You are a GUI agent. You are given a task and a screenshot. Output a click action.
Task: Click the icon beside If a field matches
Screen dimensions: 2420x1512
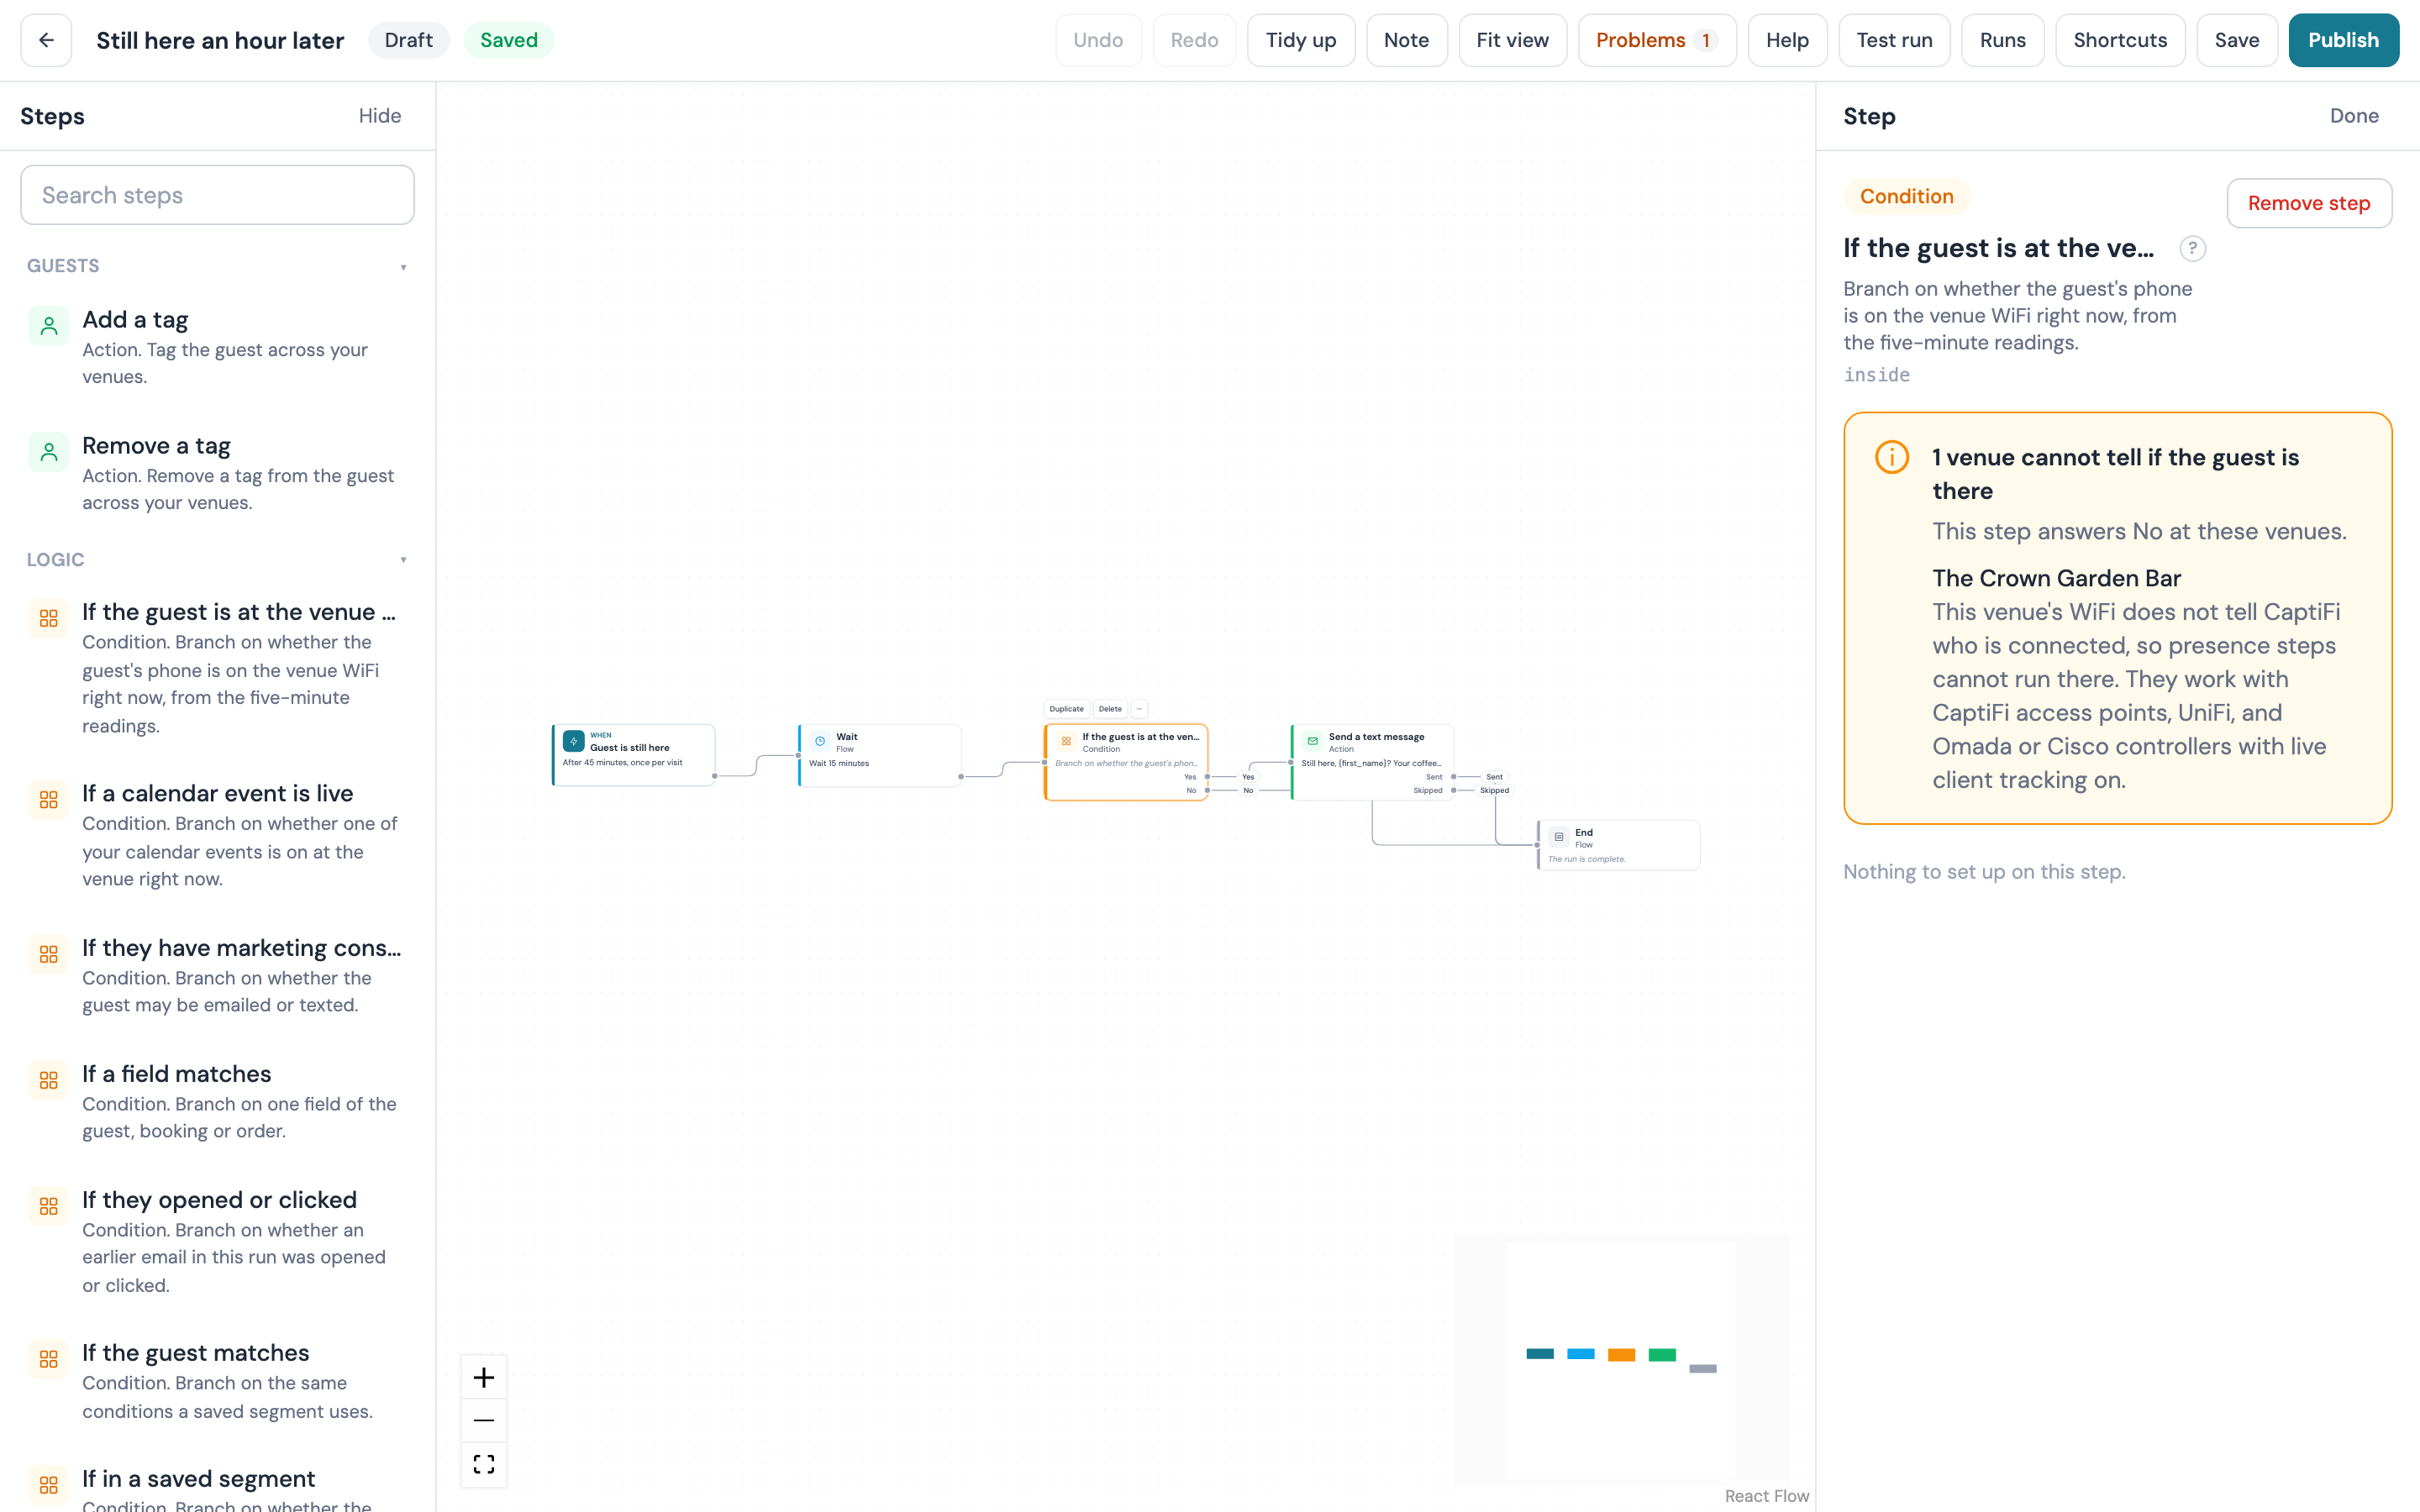[48, 1080]
